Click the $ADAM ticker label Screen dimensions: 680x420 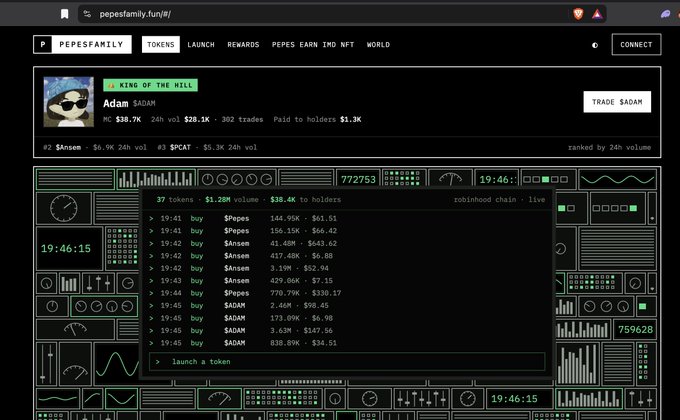(144, 103)
